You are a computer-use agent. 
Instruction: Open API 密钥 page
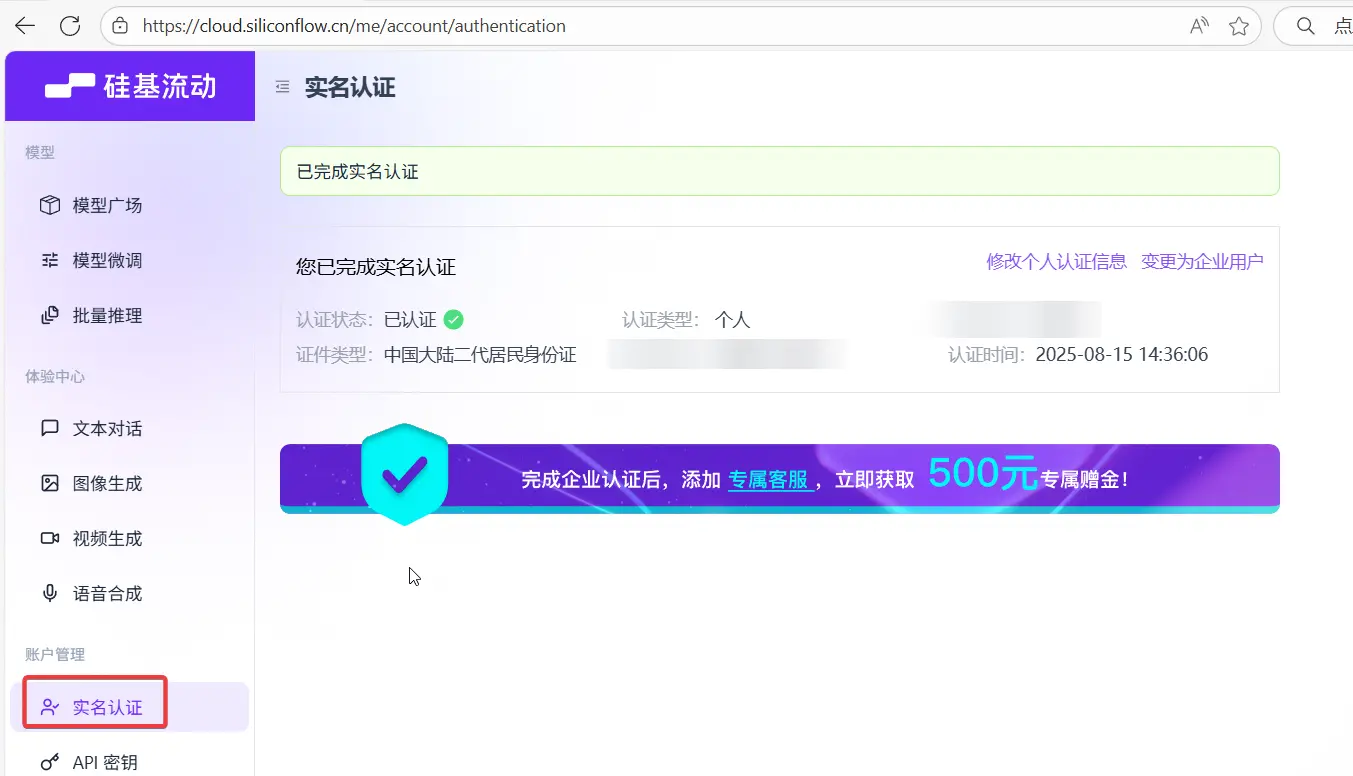105,762
